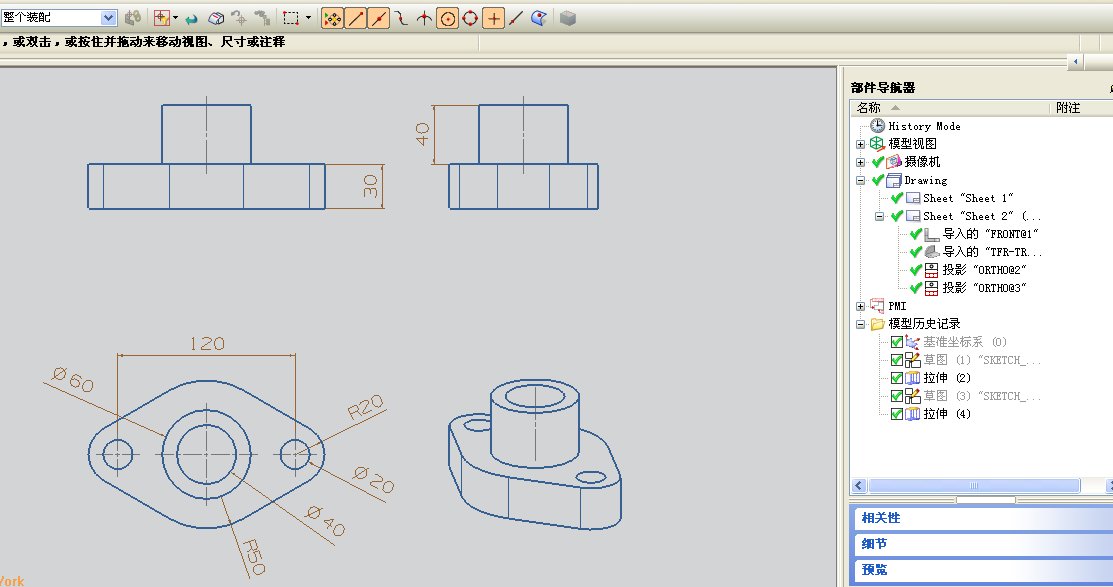Image resolution: width=1113 pixels, height=587 pixels.
Task: Click the navigator scrollbar left arrow
Action: pyautogui.click(x=859, y=485)
